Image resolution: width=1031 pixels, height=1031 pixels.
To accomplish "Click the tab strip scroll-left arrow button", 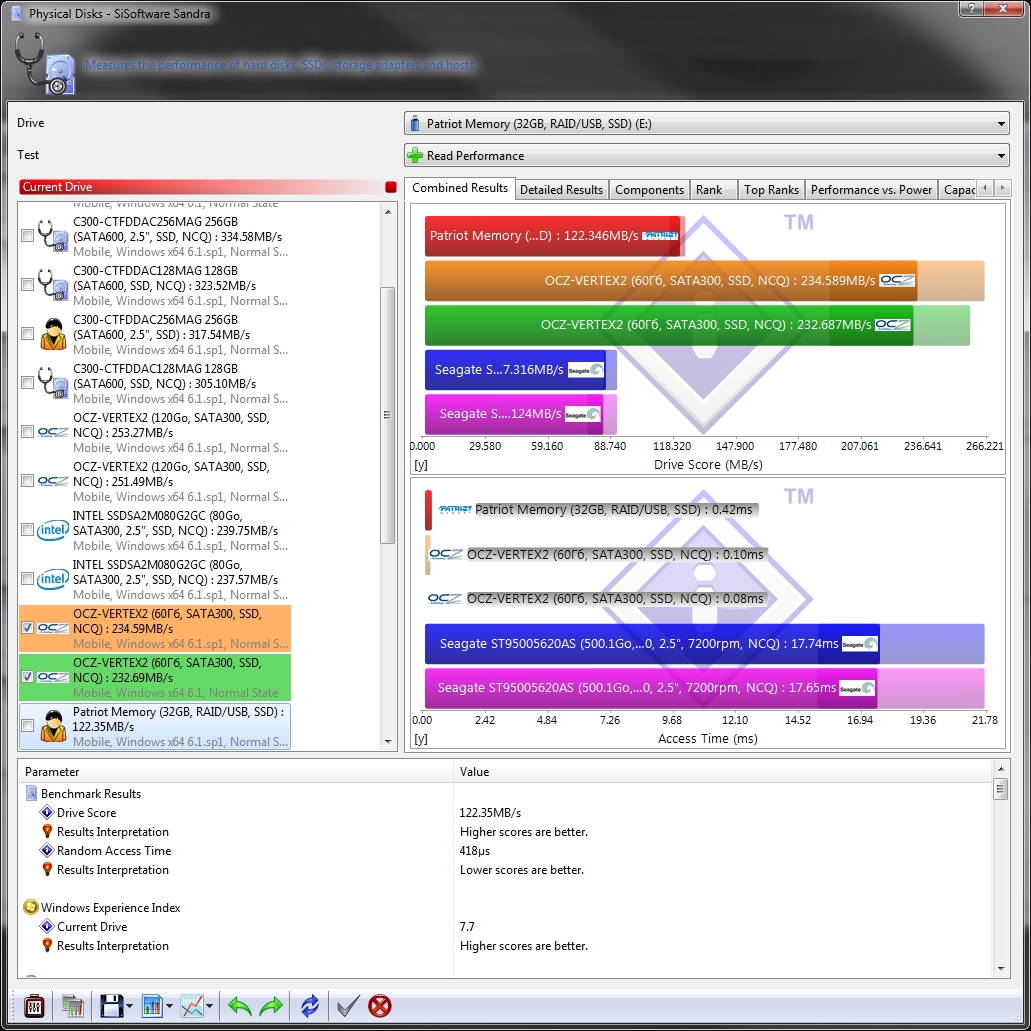I will [984, 188].
